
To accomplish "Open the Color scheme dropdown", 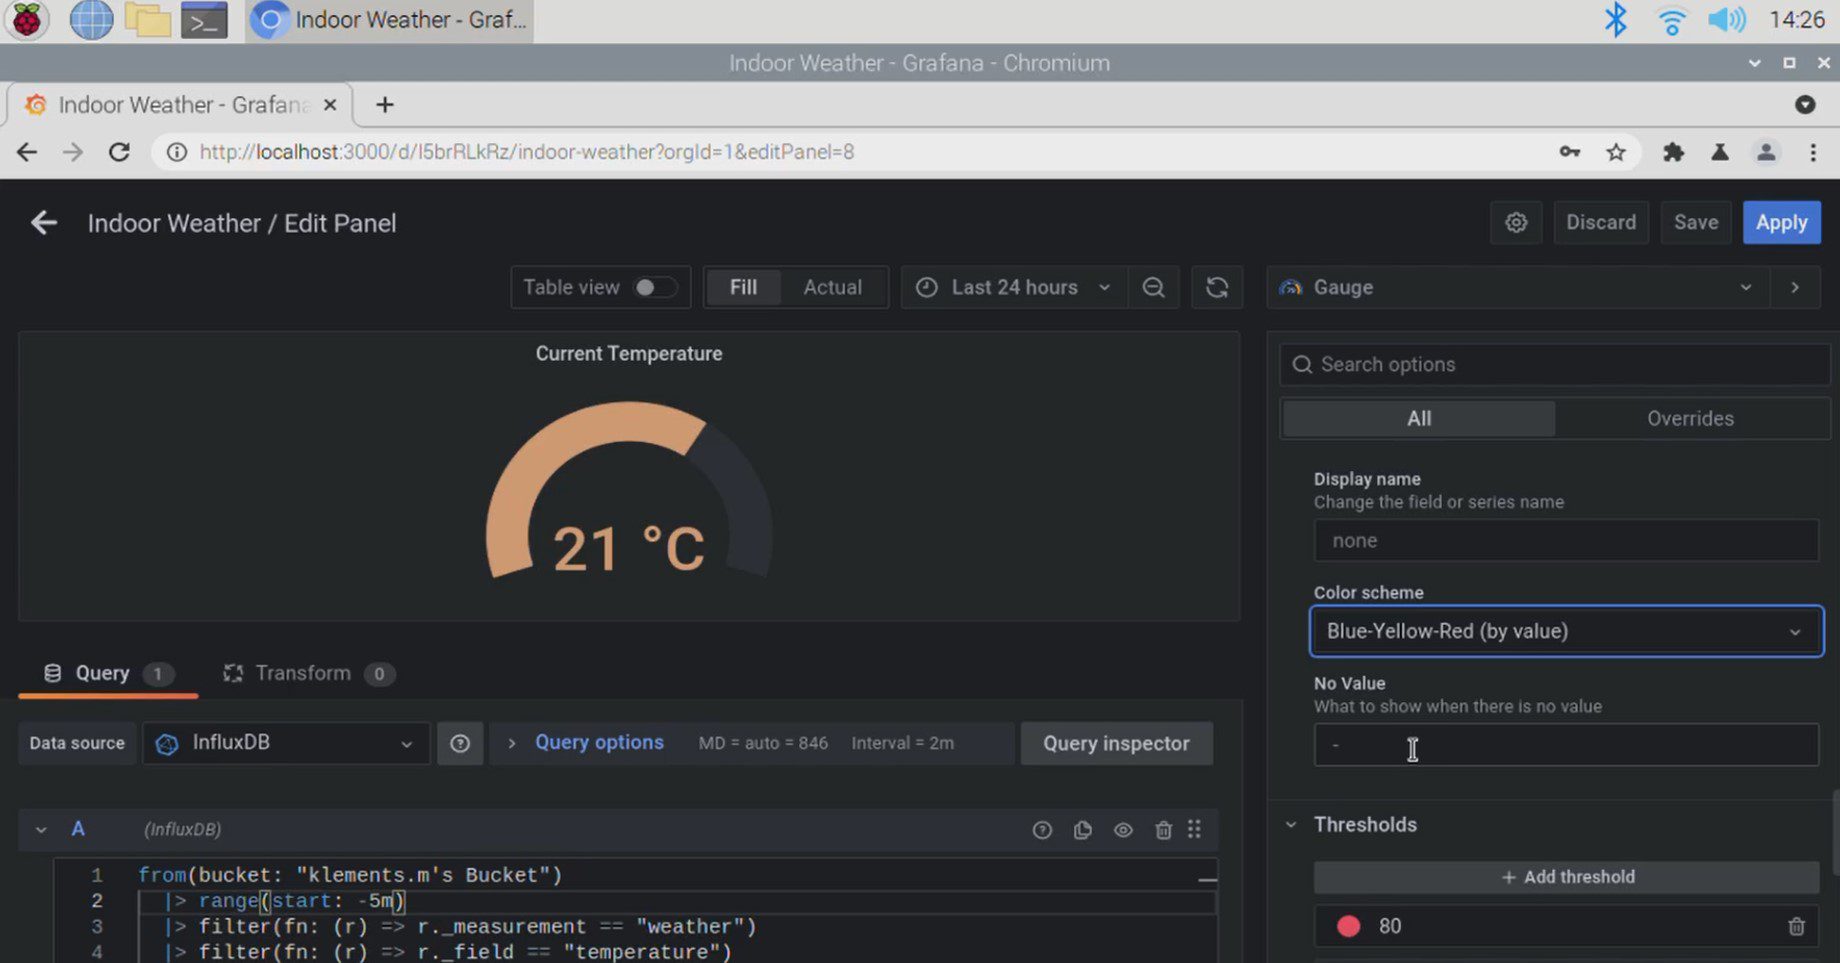I will (1566, 631).
